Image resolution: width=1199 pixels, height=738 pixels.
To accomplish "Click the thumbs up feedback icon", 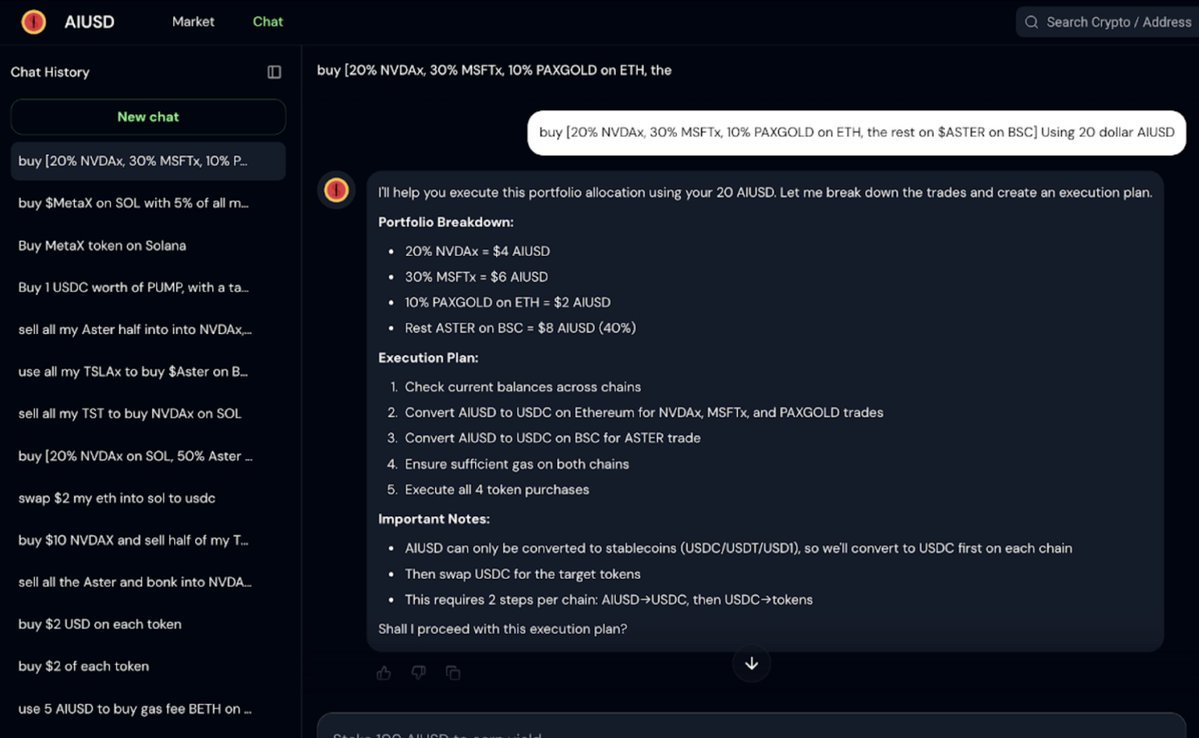I will pyautogui.click(x=384, y=673).
